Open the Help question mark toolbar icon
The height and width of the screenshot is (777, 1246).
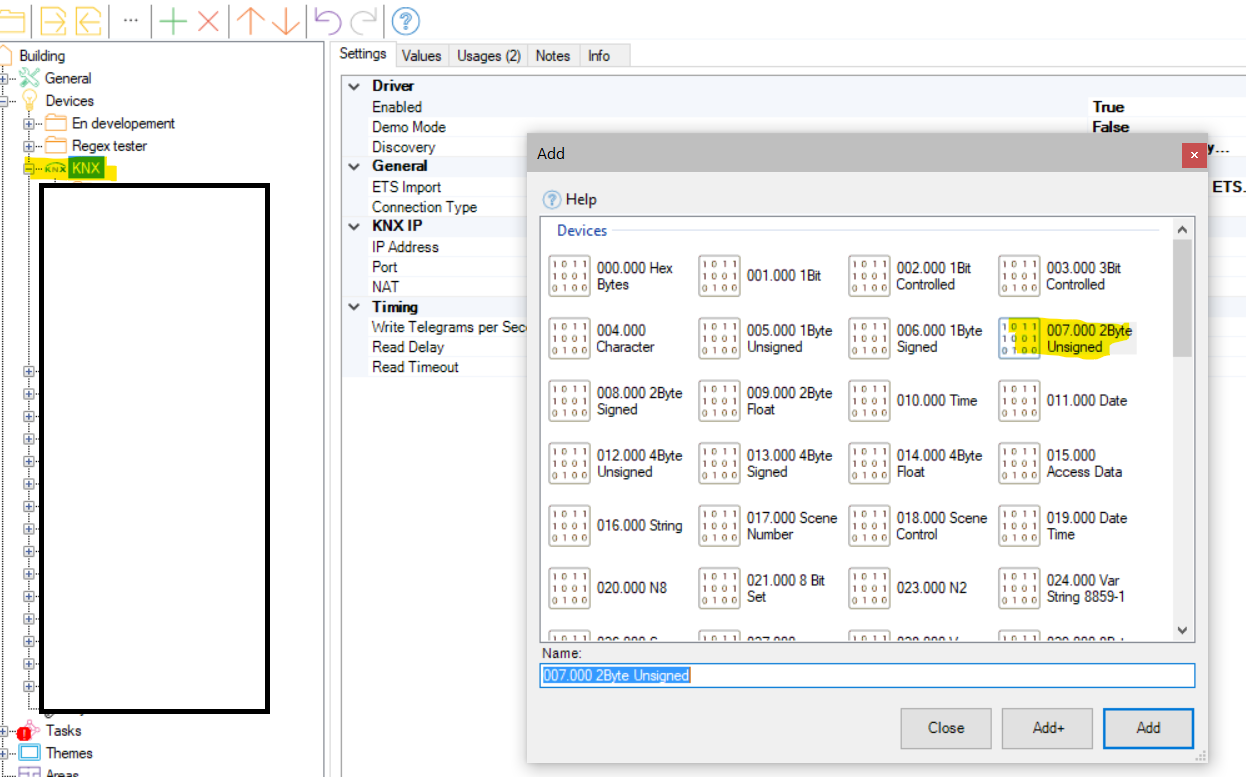click(x=405, y=20)
